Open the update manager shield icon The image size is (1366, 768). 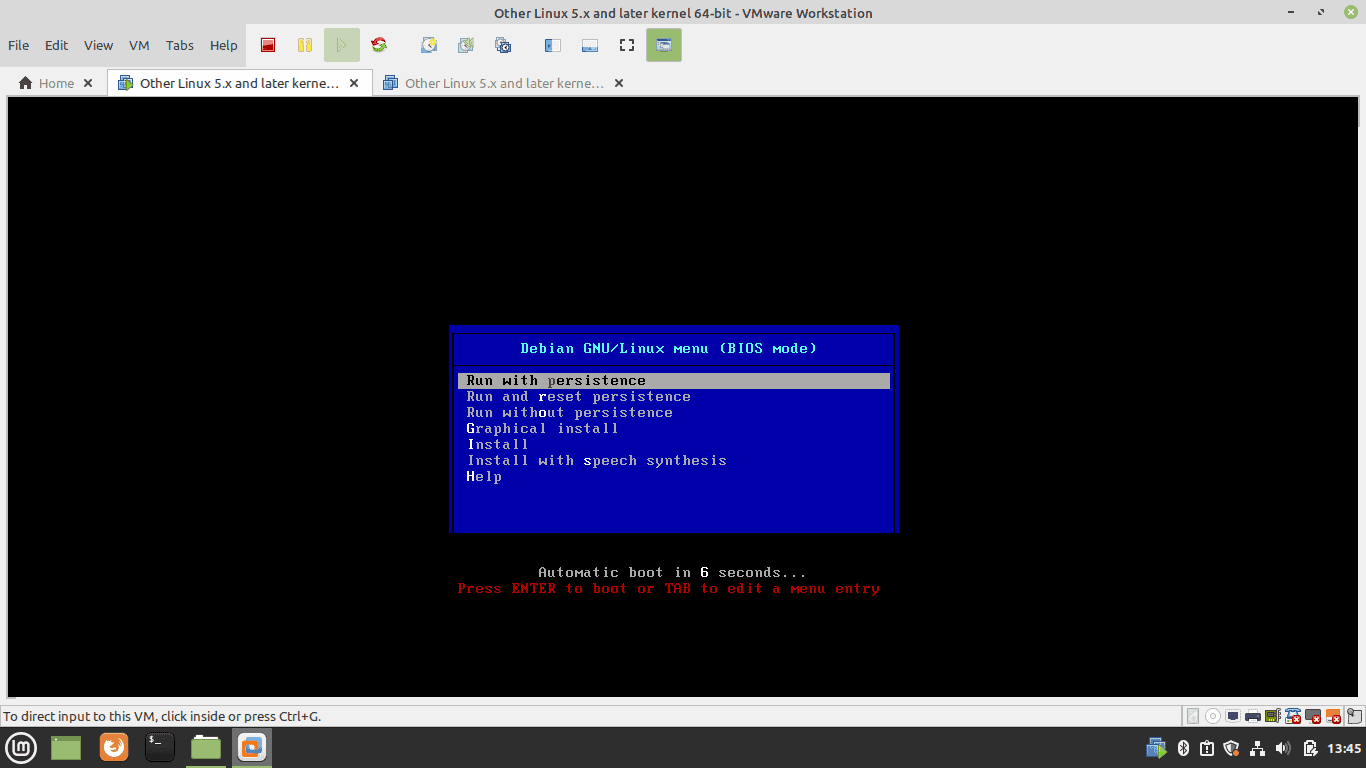[1231, 748]
